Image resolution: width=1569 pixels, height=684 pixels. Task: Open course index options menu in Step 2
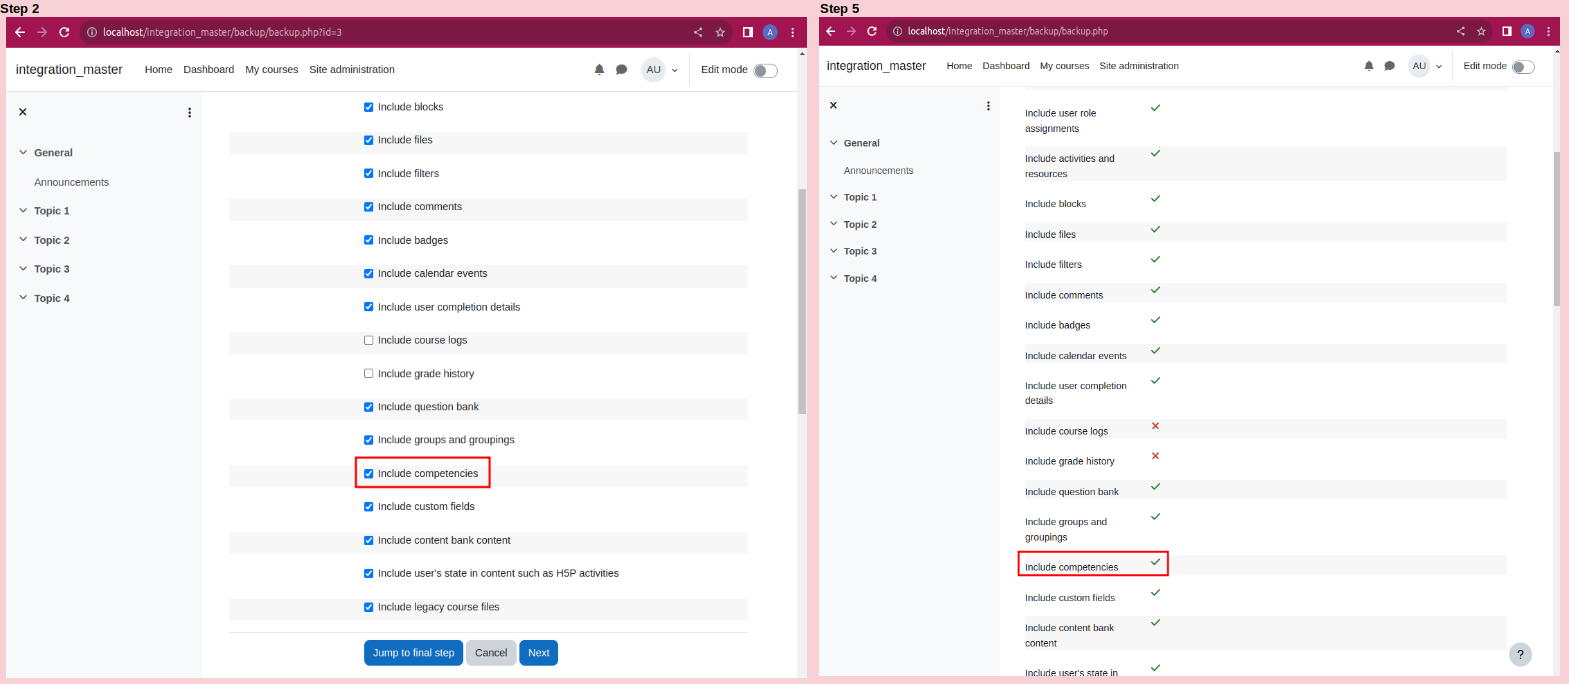coord(189,112)
